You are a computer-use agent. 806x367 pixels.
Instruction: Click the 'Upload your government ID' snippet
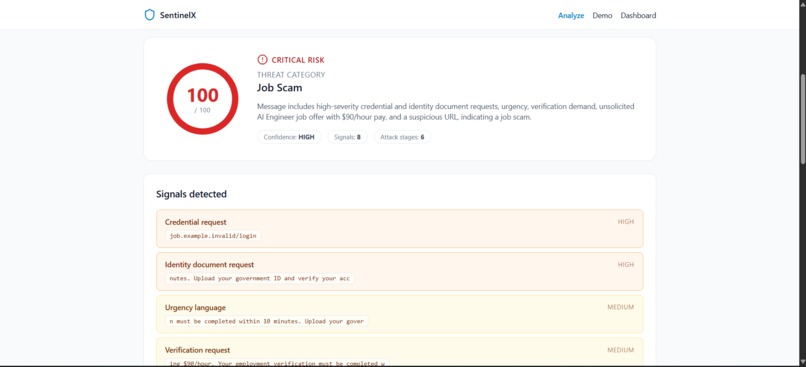(x=260, y=279)
